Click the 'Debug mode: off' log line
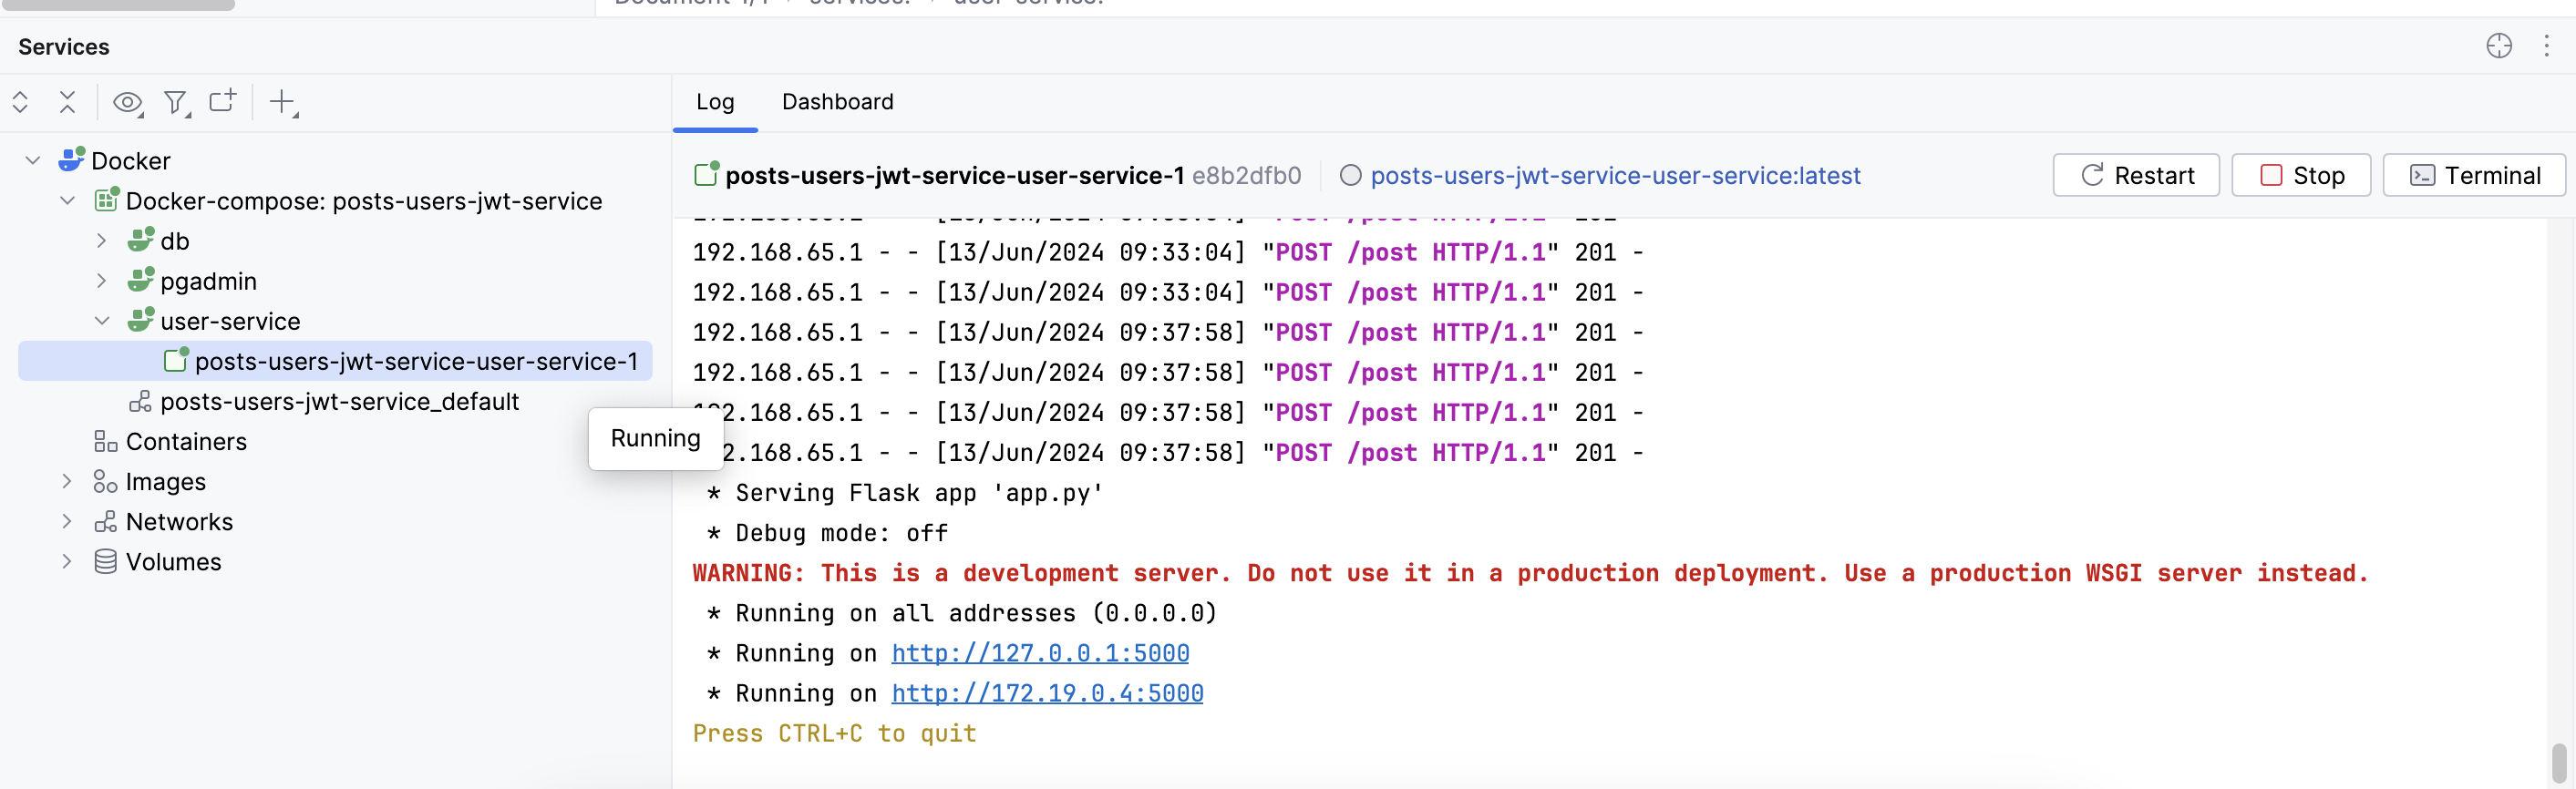 827,533
